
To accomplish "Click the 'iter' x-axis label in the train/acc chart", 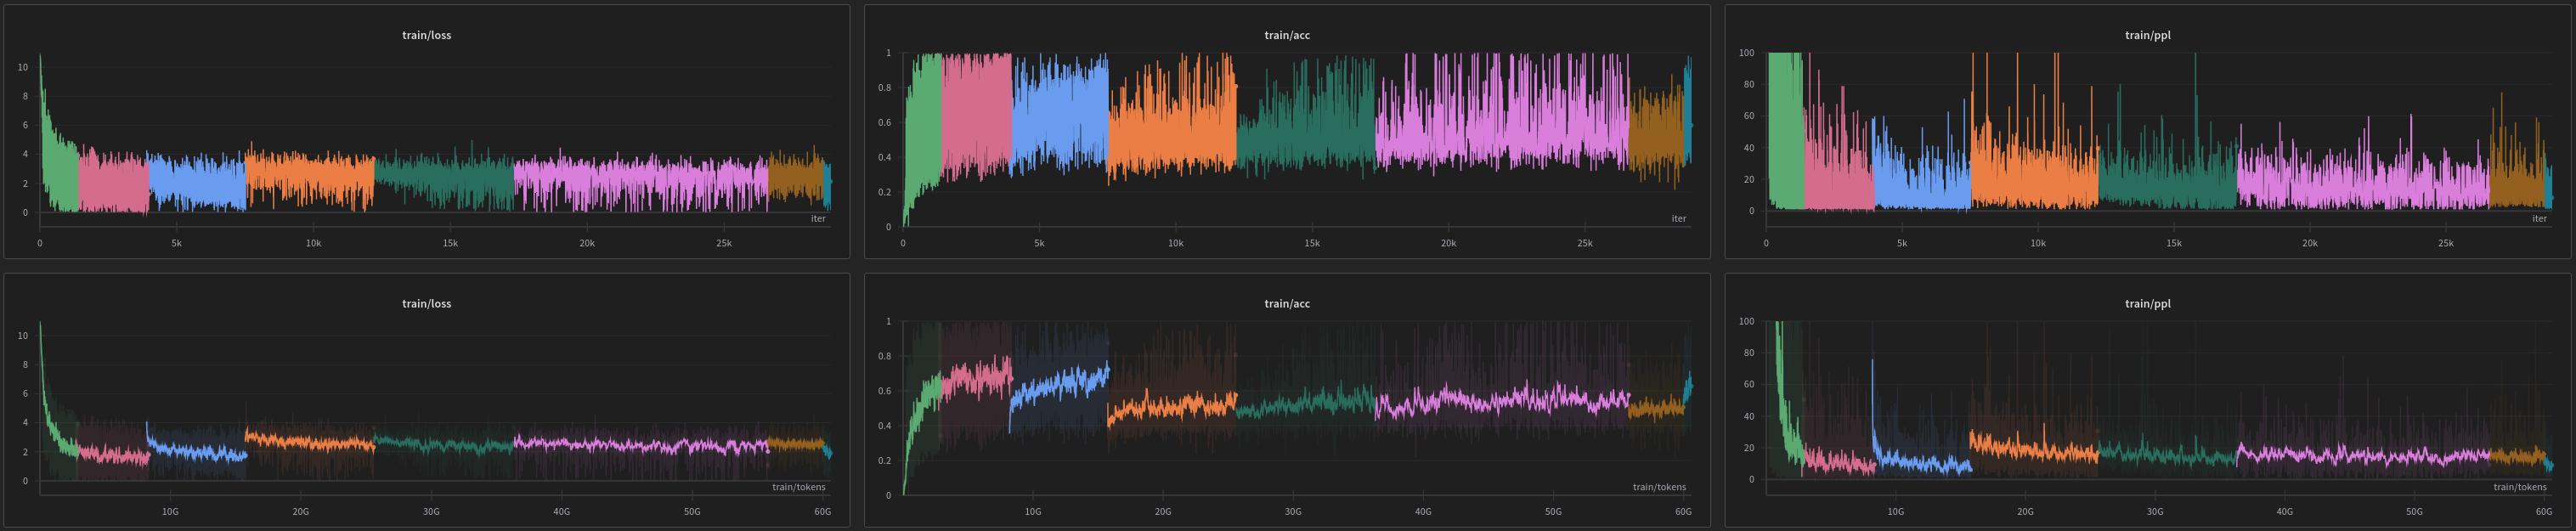I will point(1678,218).
